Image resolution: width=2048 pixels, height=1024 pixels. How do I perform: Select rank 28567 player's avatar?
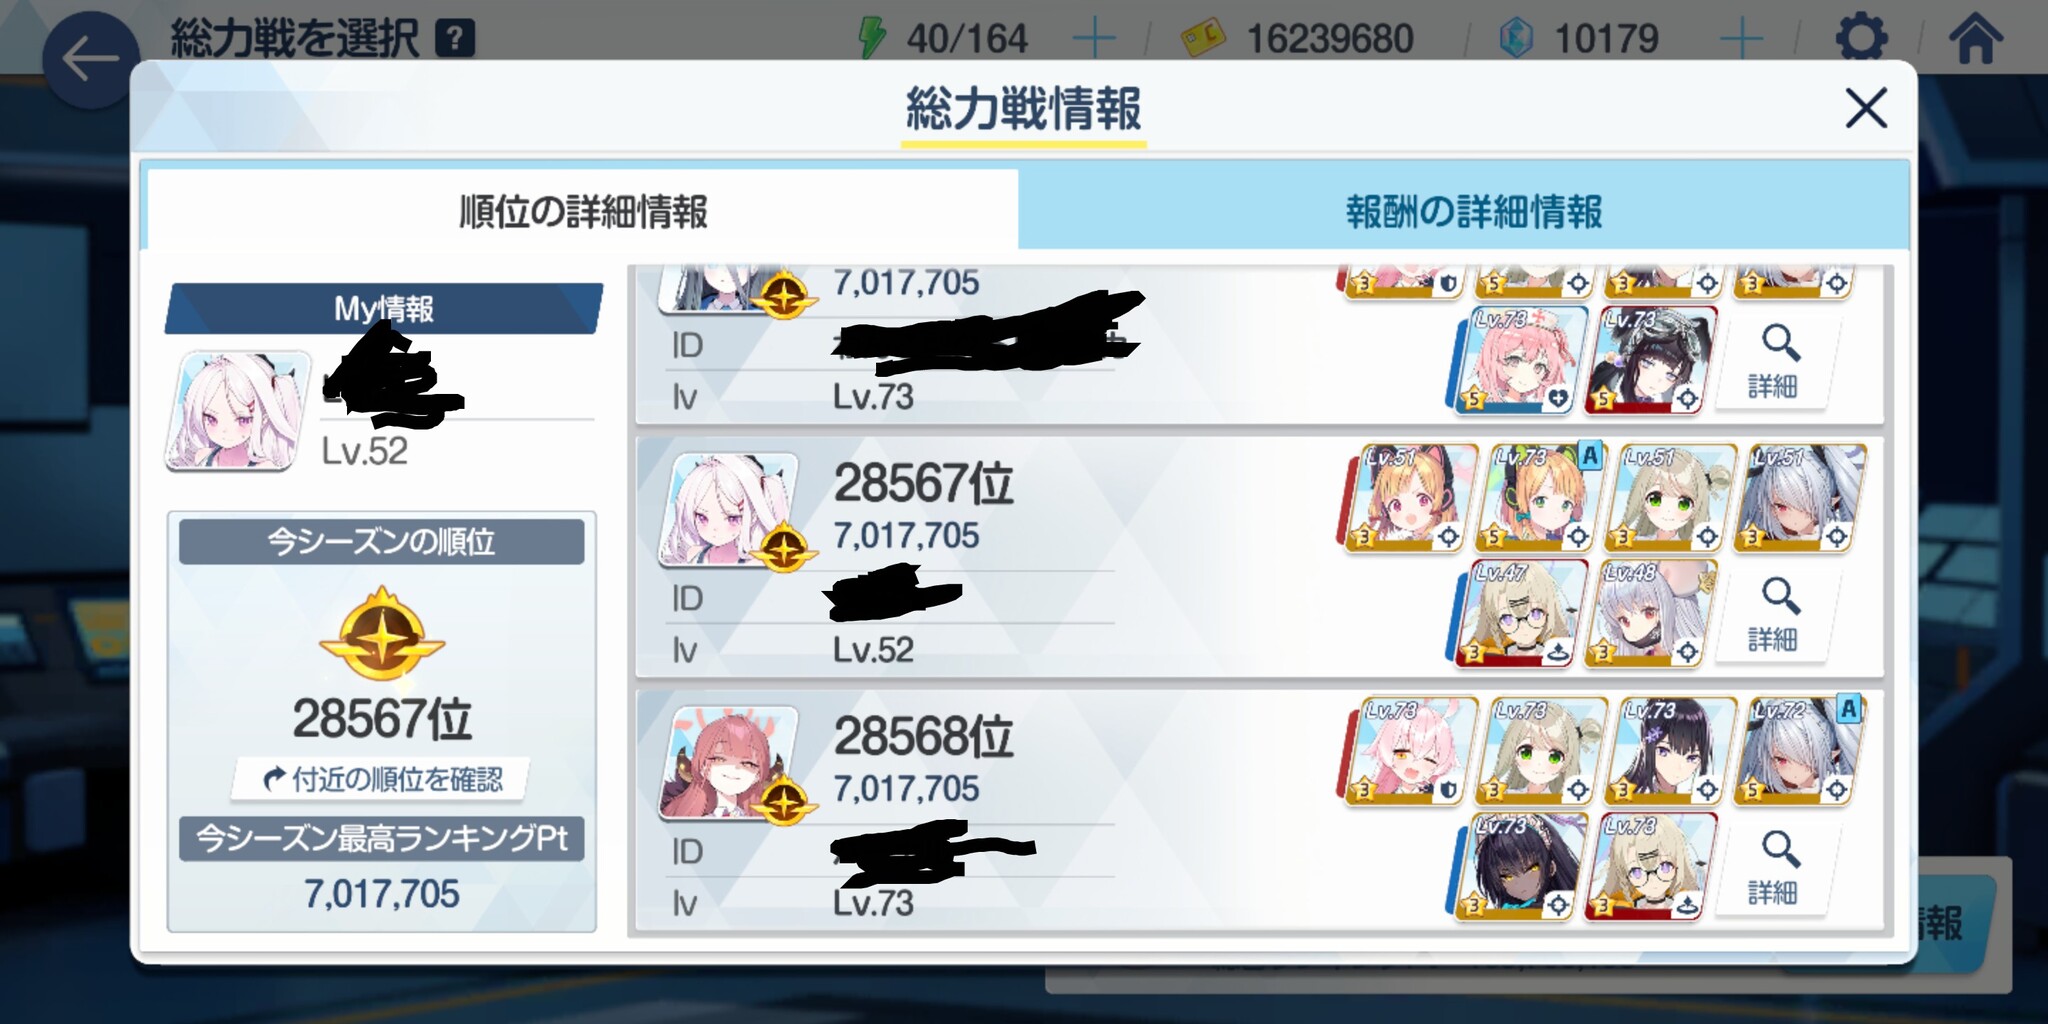tap(729, 510)
